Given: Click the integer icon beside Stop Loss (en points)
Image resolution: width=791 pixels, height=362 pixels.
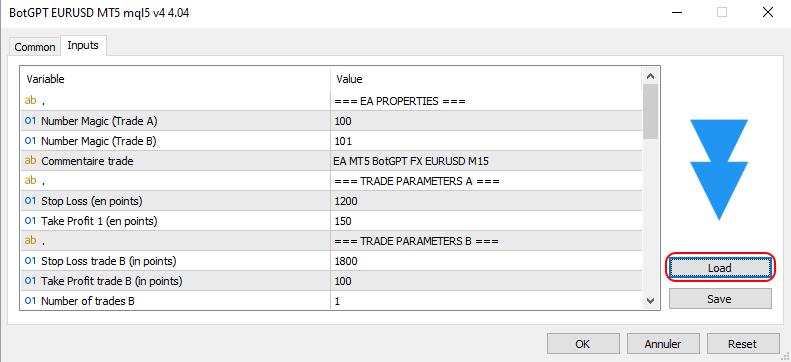Looking at the screenshot, I should (x=31, y=201).
